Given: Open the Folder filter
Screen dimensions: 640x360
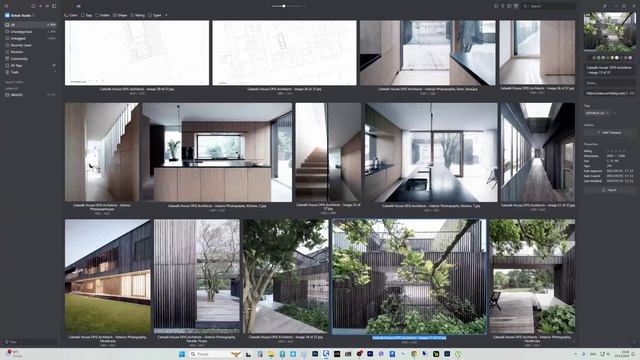Looking at the screenshot, I should point(102,15).
